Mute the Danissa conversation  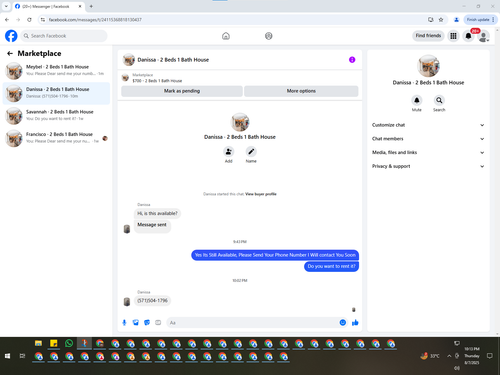(417, 100)
